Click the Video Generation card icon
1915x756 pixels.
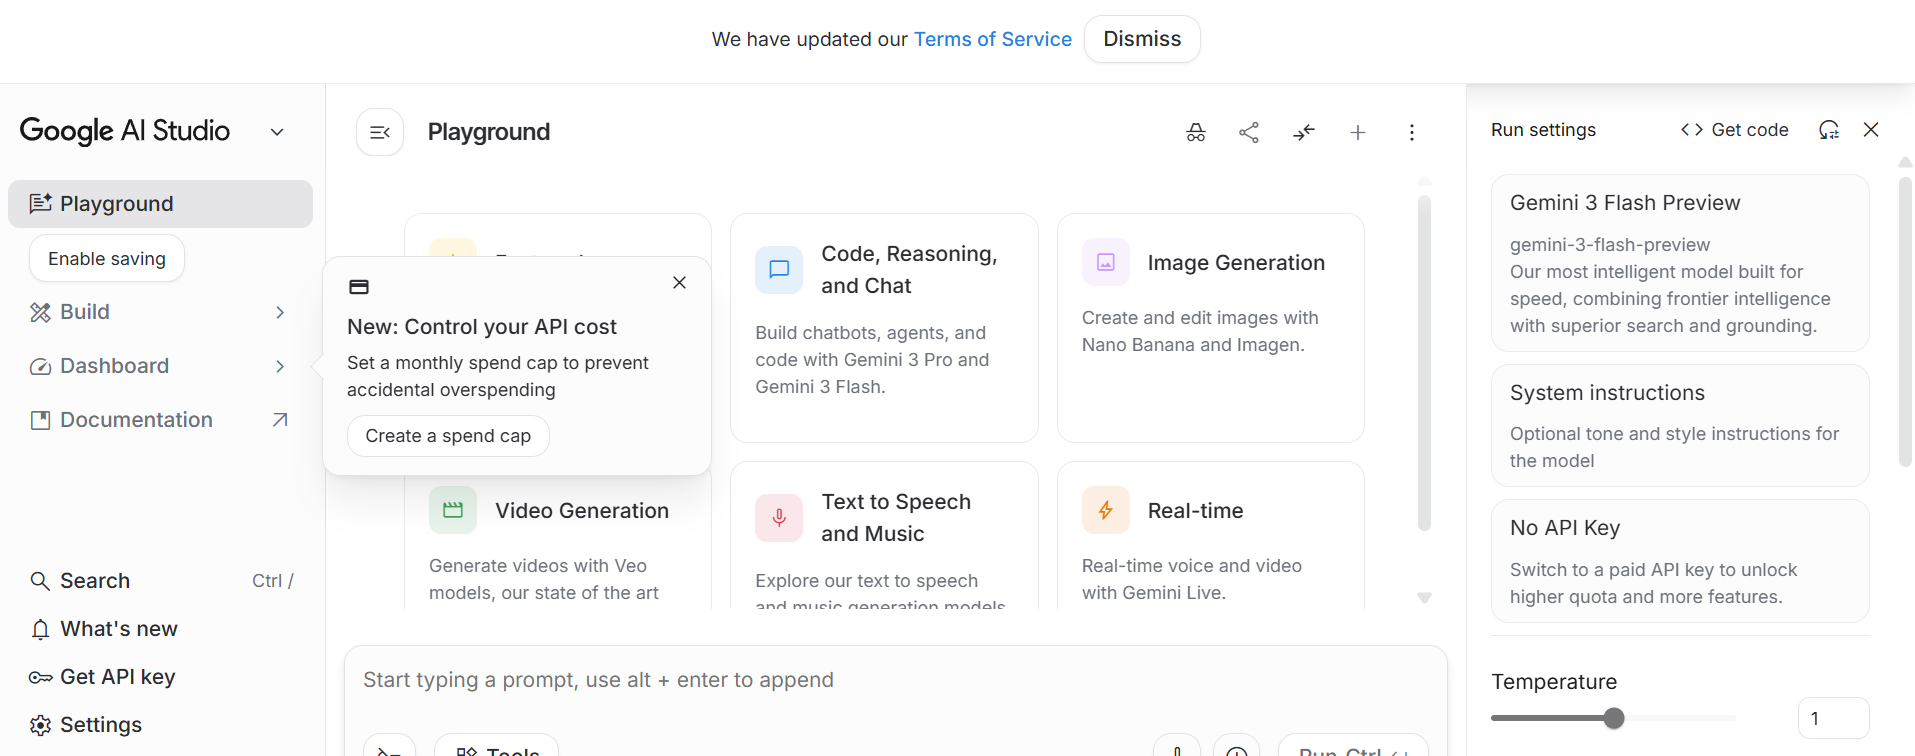453,510
